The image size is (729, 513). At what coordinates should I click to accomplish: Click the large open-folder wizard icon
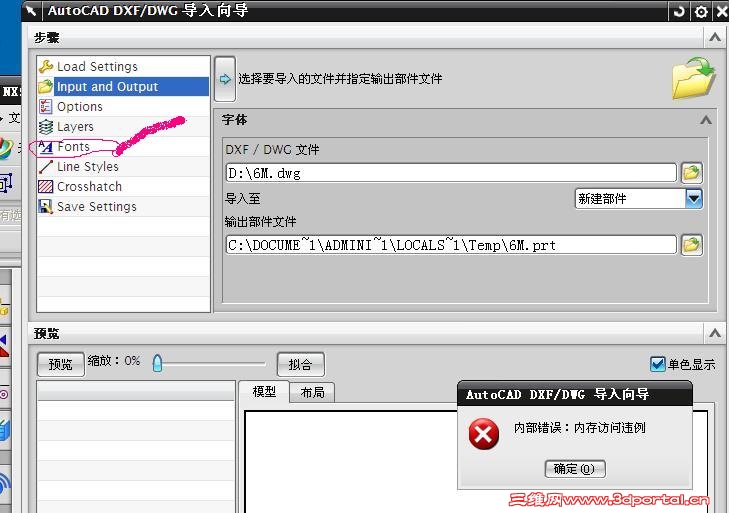(694, 78)
